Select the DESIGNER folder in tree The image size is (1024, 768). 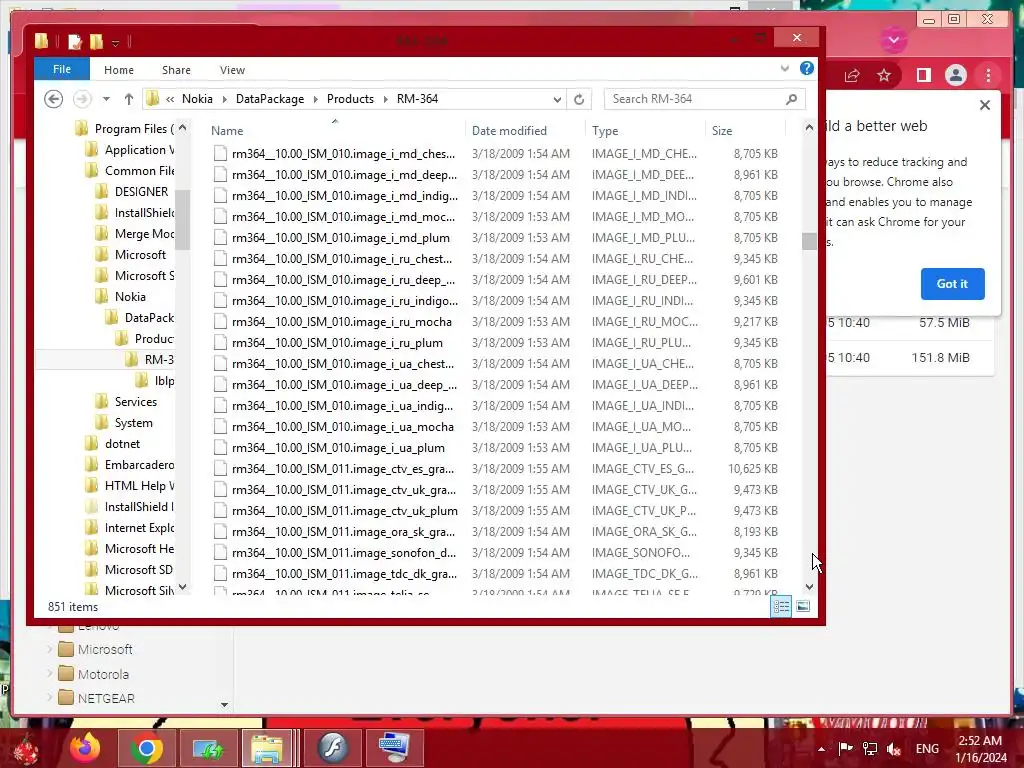click(141, 191)
